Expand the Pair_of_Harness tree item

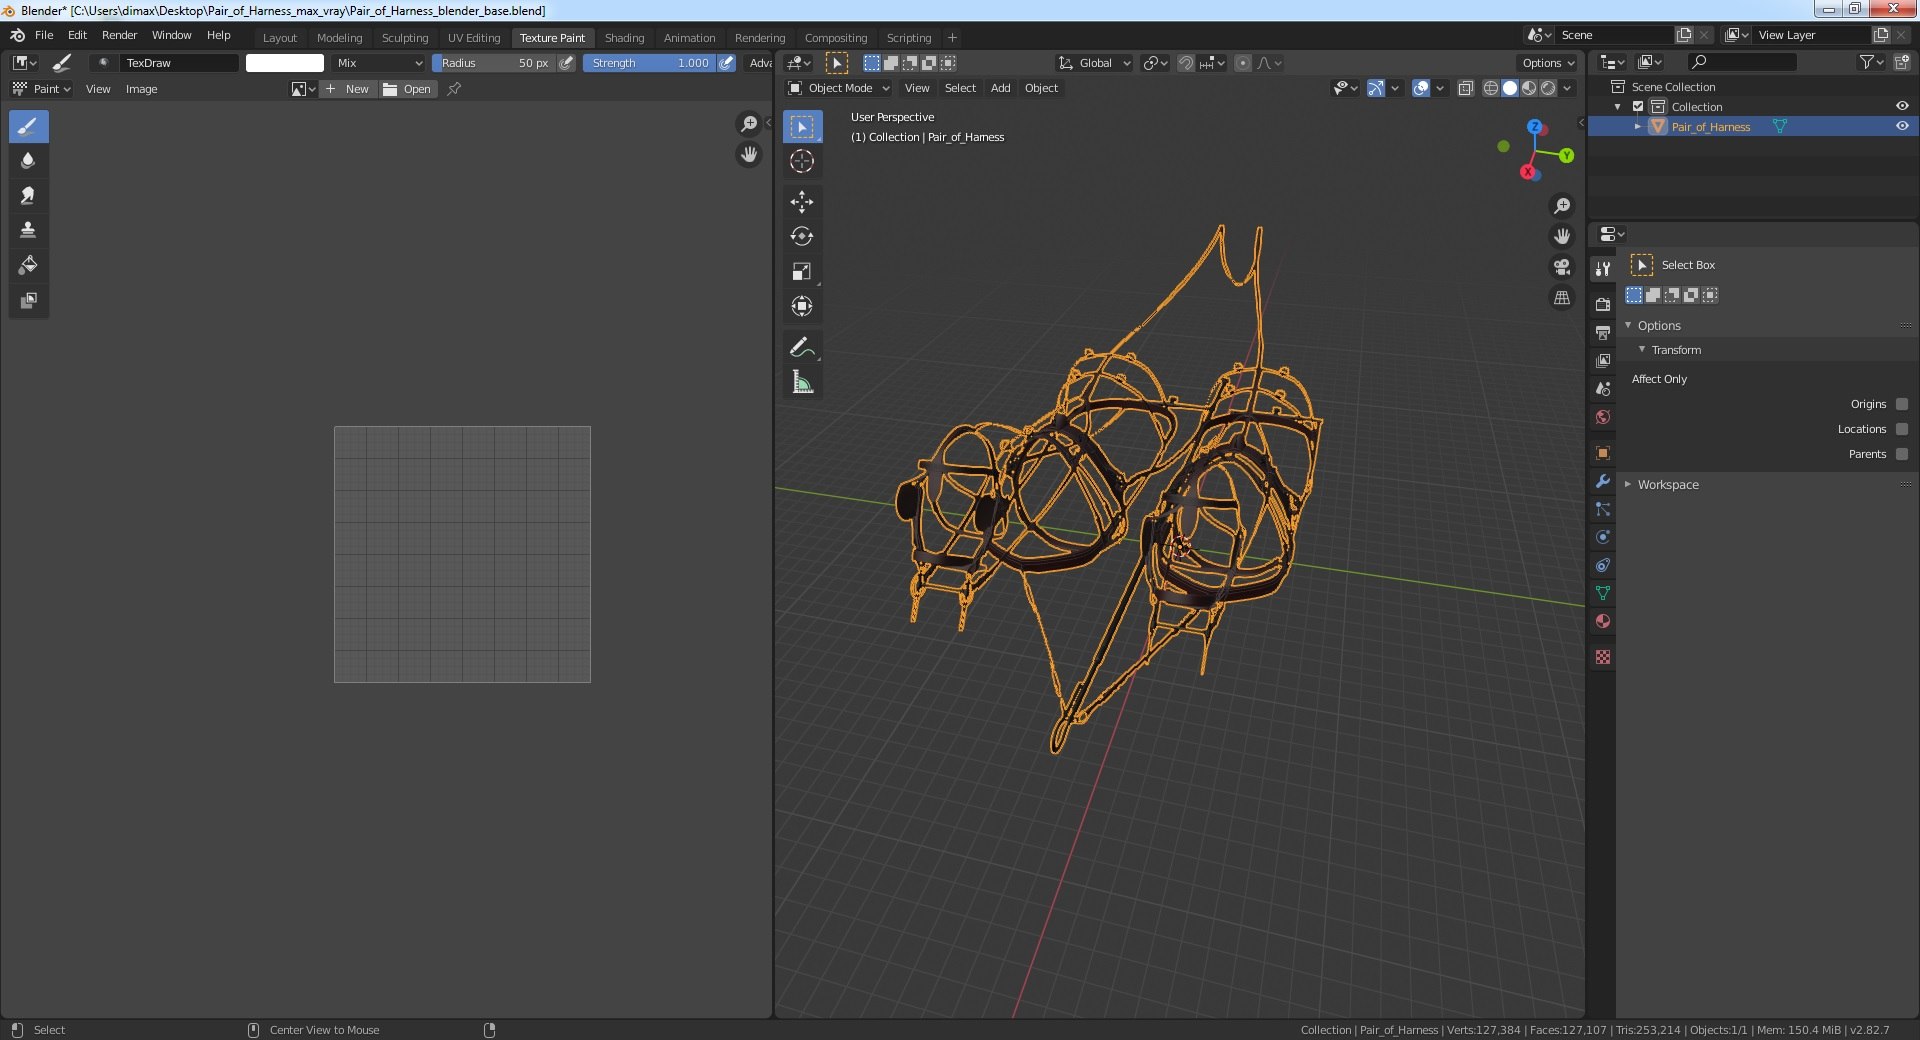coord(1638,126)
